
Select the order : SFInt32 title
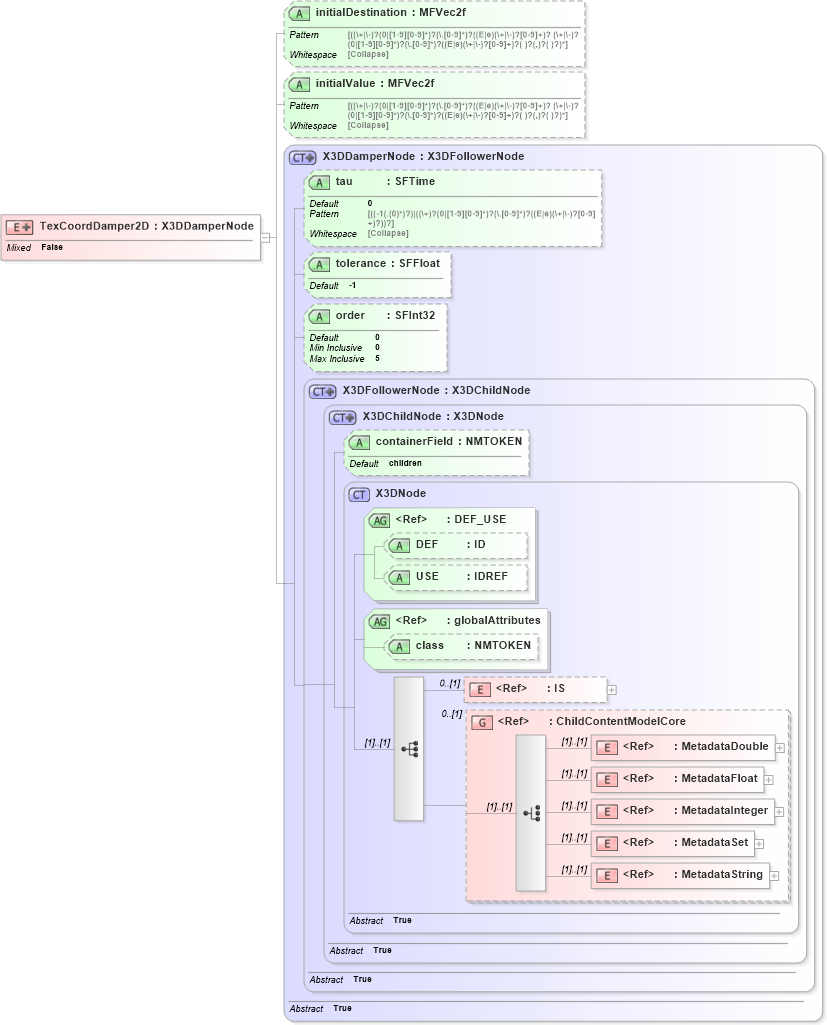(x=385, y=316)
